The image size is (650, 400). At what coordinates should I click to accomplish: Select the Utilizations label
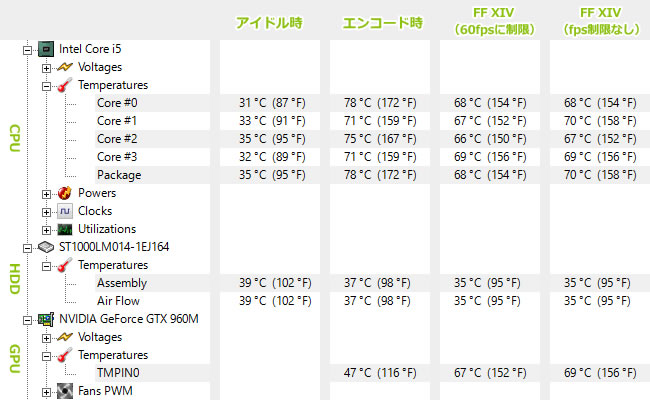point(107,229)
